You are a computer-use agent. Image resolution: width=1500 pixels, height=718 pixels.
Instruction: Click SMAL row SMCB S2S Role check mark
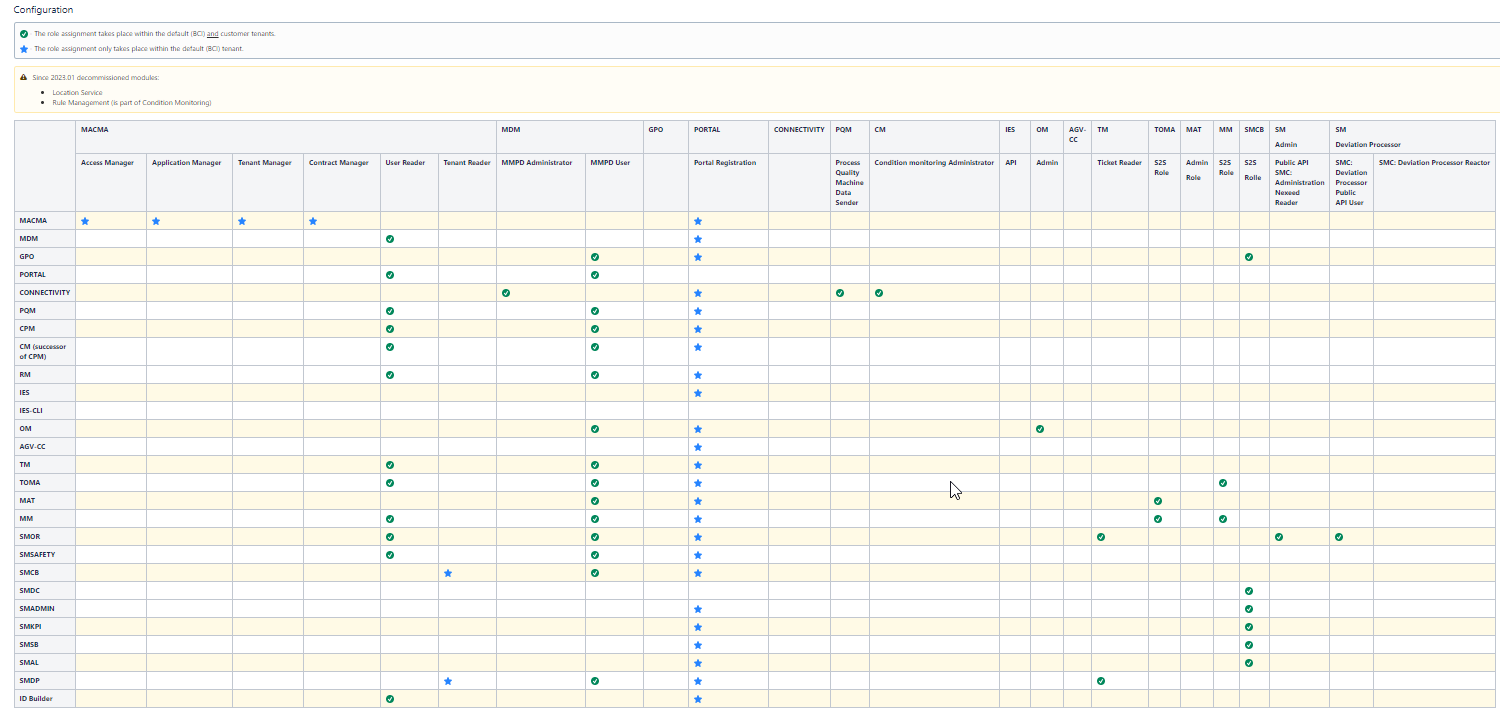(x=1249, y=663)
